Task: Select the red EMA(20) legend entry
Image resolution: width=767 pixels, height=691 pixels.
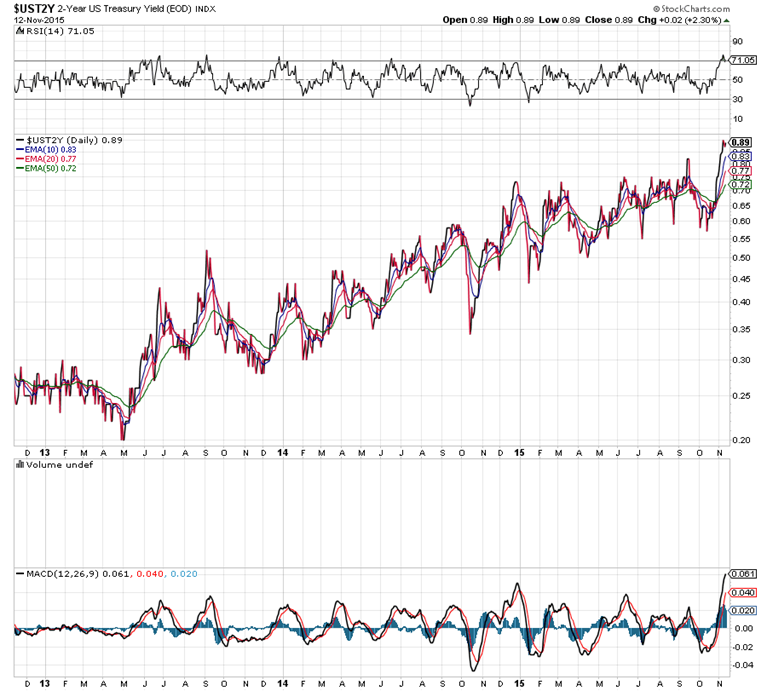Action: pos(50,159)
